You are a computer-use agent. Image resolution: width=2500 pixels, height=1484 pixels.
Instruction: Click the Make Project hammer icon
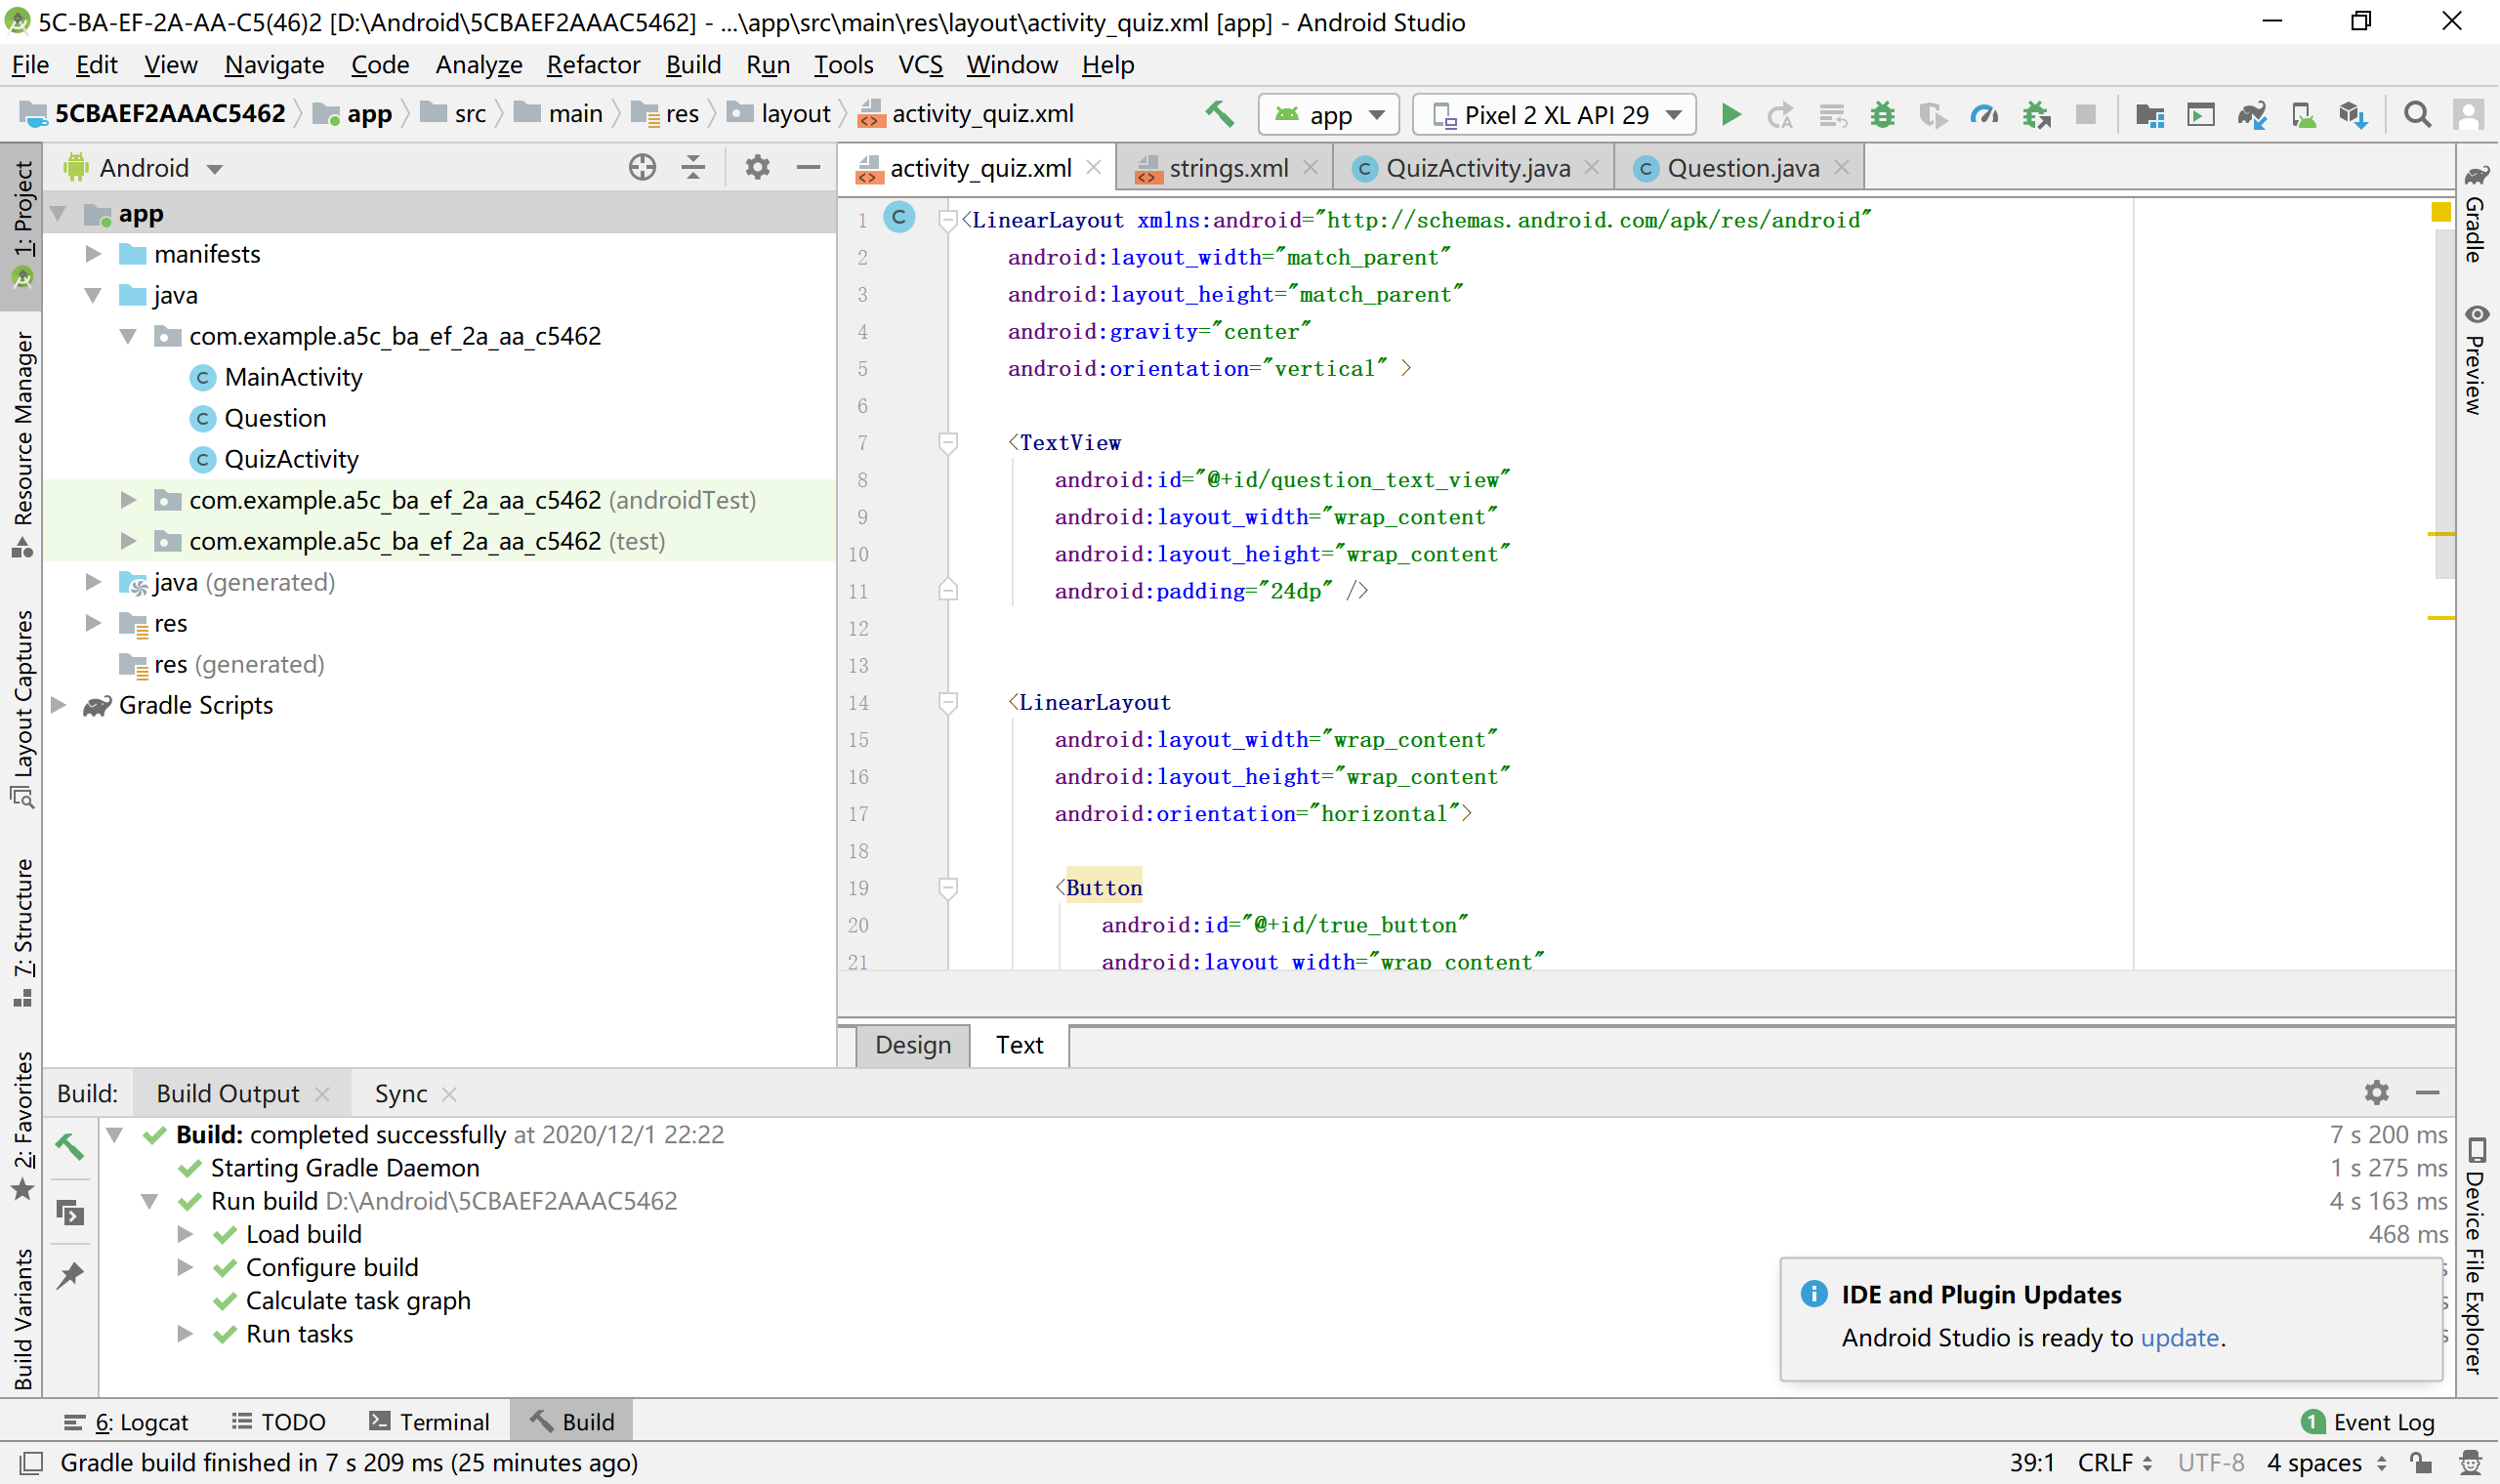(1219, 114)
